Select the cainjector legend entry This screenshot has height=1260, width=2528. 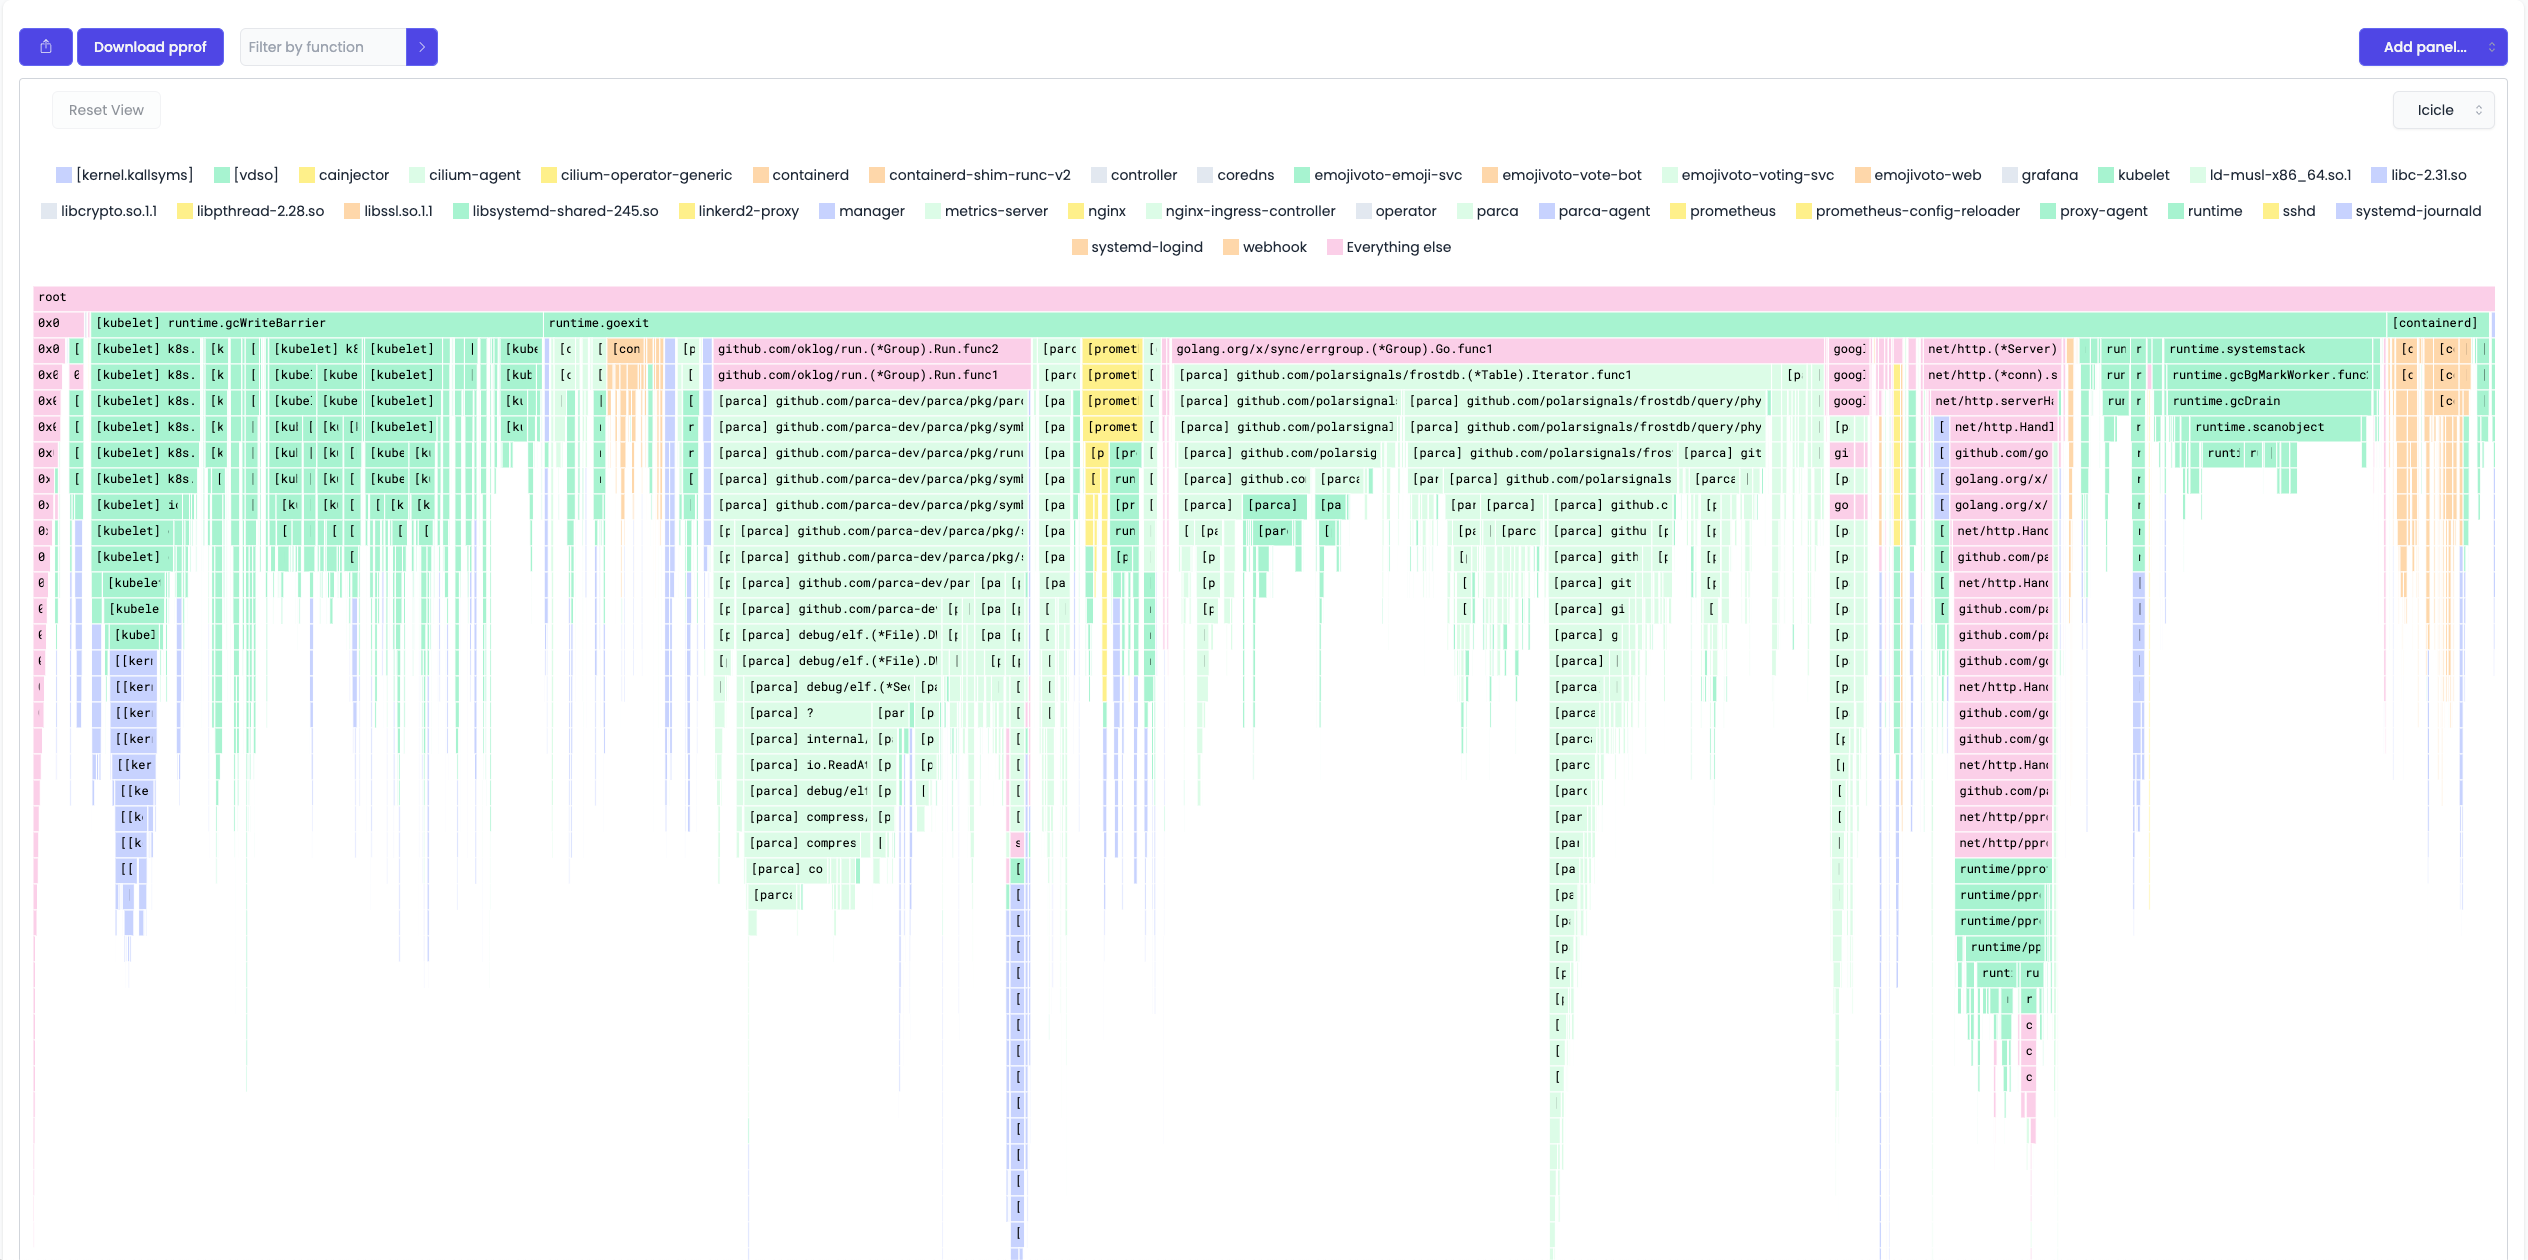pos(344,175)
